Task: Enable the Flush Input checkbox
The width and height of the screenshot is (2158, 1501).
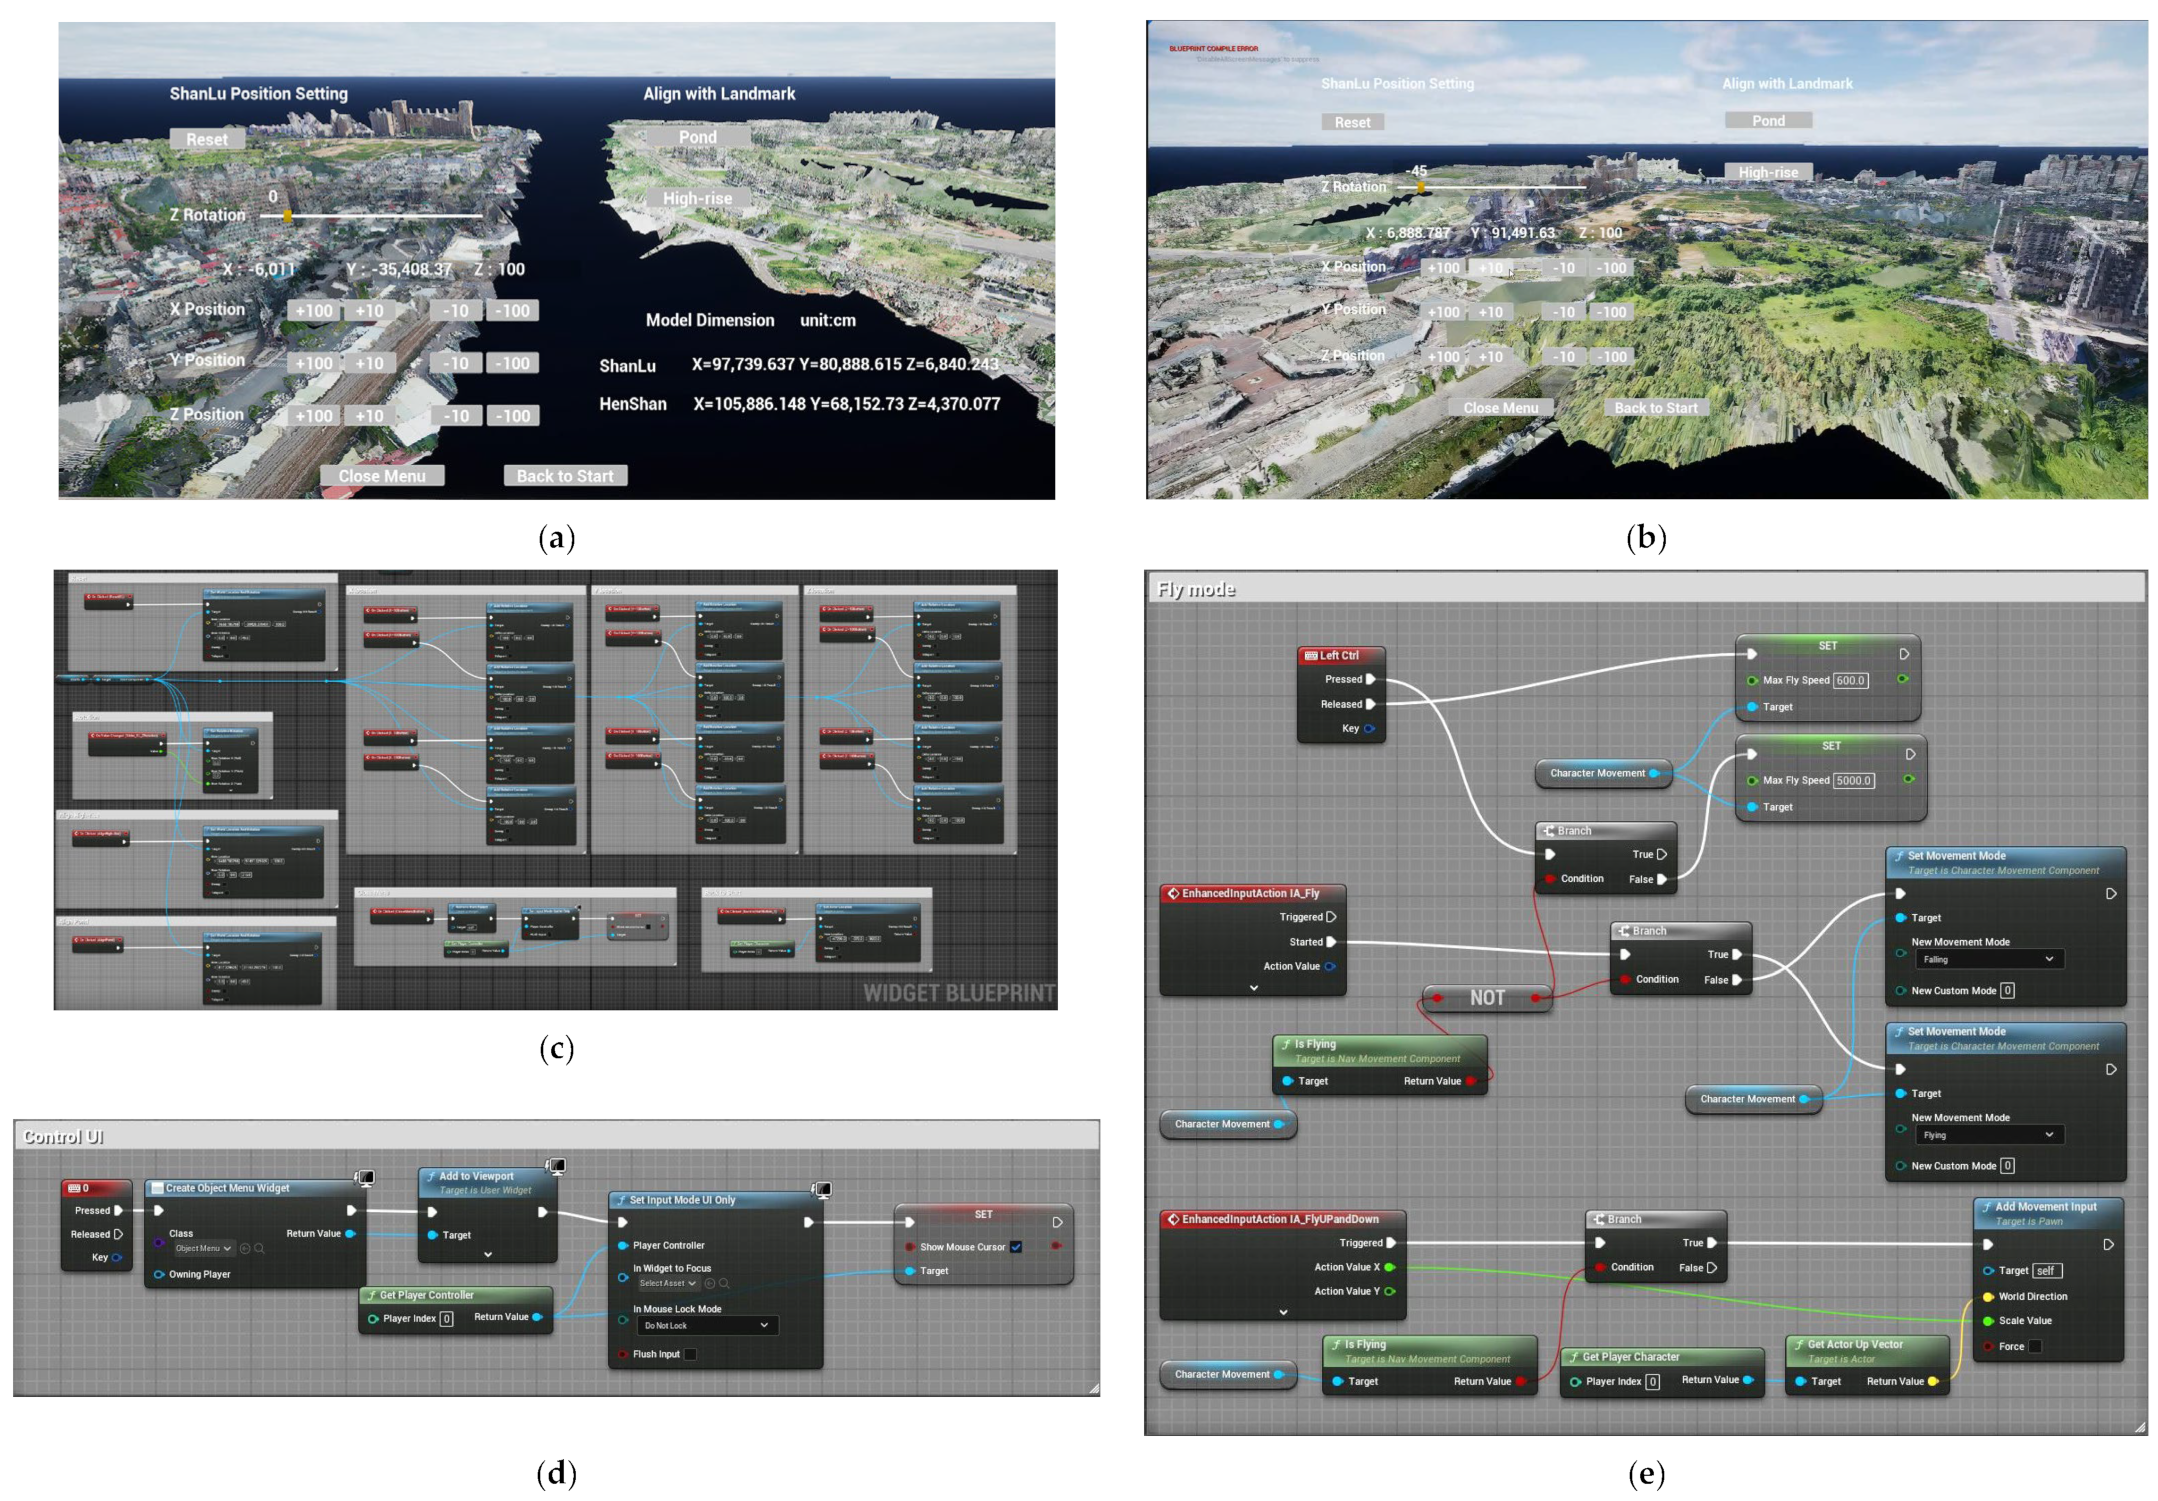Action: point(690,1354)
